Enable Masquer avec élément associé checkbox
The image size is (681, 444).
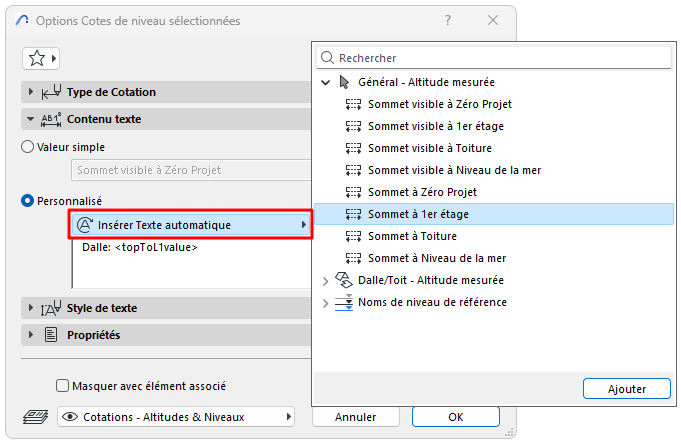(63, 386)
